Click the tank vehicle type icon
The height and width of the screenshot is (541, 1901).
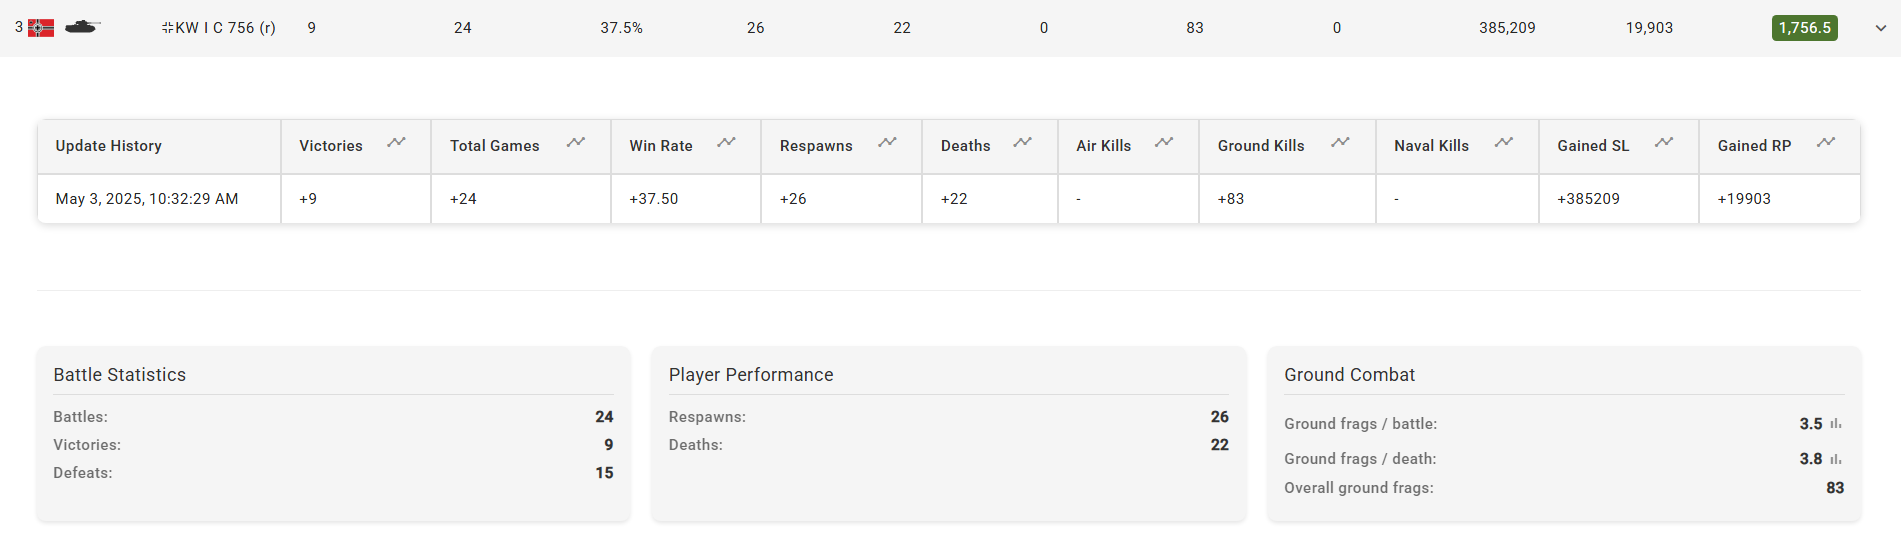click(82, 27)
